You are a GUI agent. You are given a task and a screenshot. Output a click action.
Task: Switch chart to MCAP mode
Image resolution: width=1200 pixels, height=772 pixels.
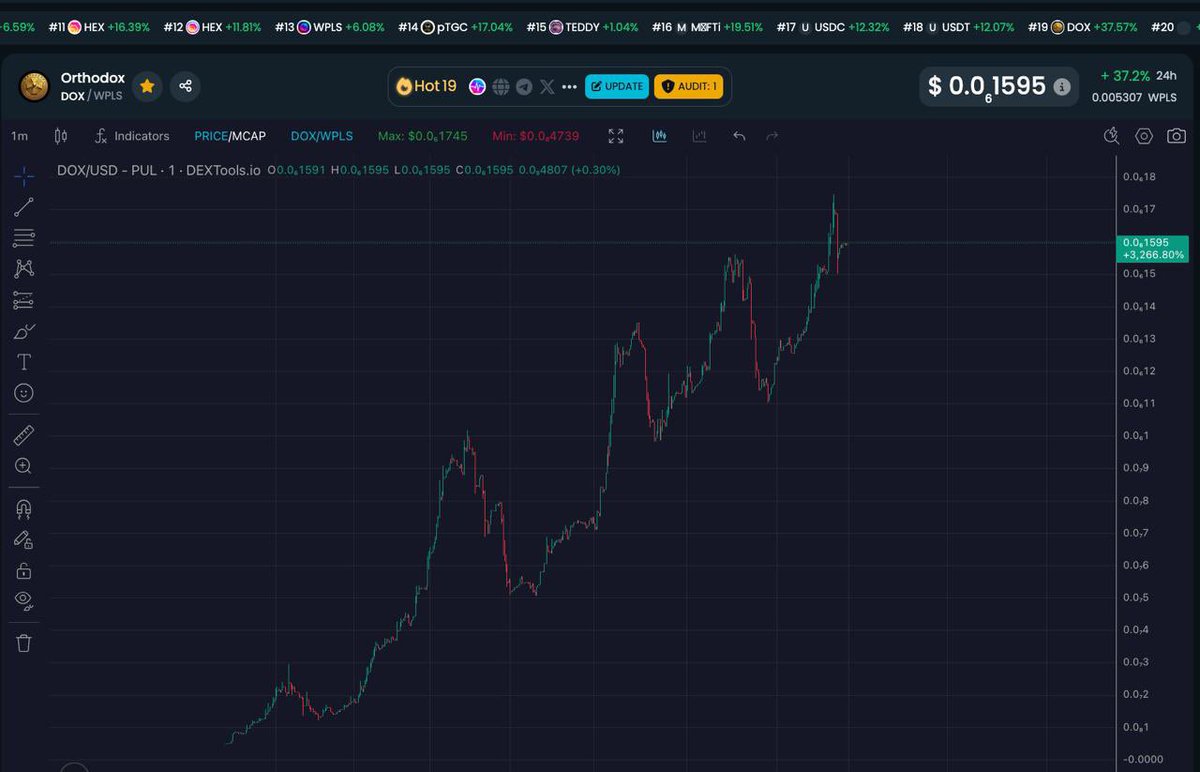tap(248, 136)
